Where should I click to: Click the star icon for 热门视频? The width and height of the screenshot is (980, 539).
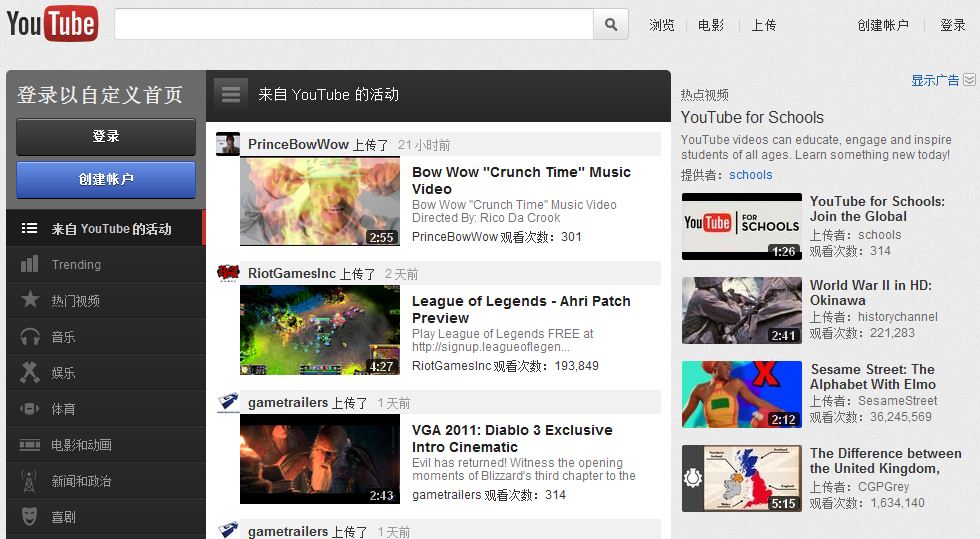pos(29,300)
